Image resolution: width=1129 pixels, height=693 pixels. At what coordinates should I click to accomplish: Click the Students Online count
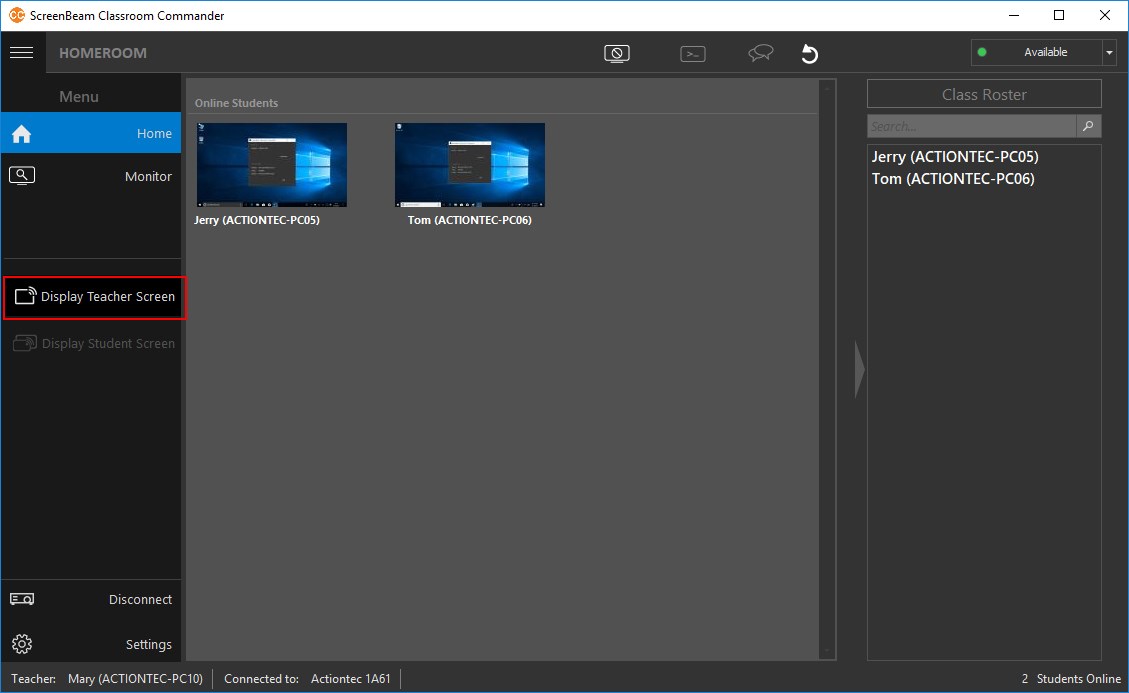coord(1071,679)
